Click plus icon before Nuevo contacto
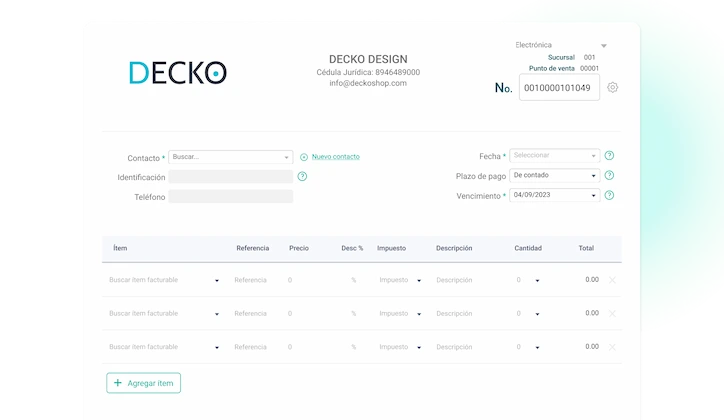 point(304,157)
